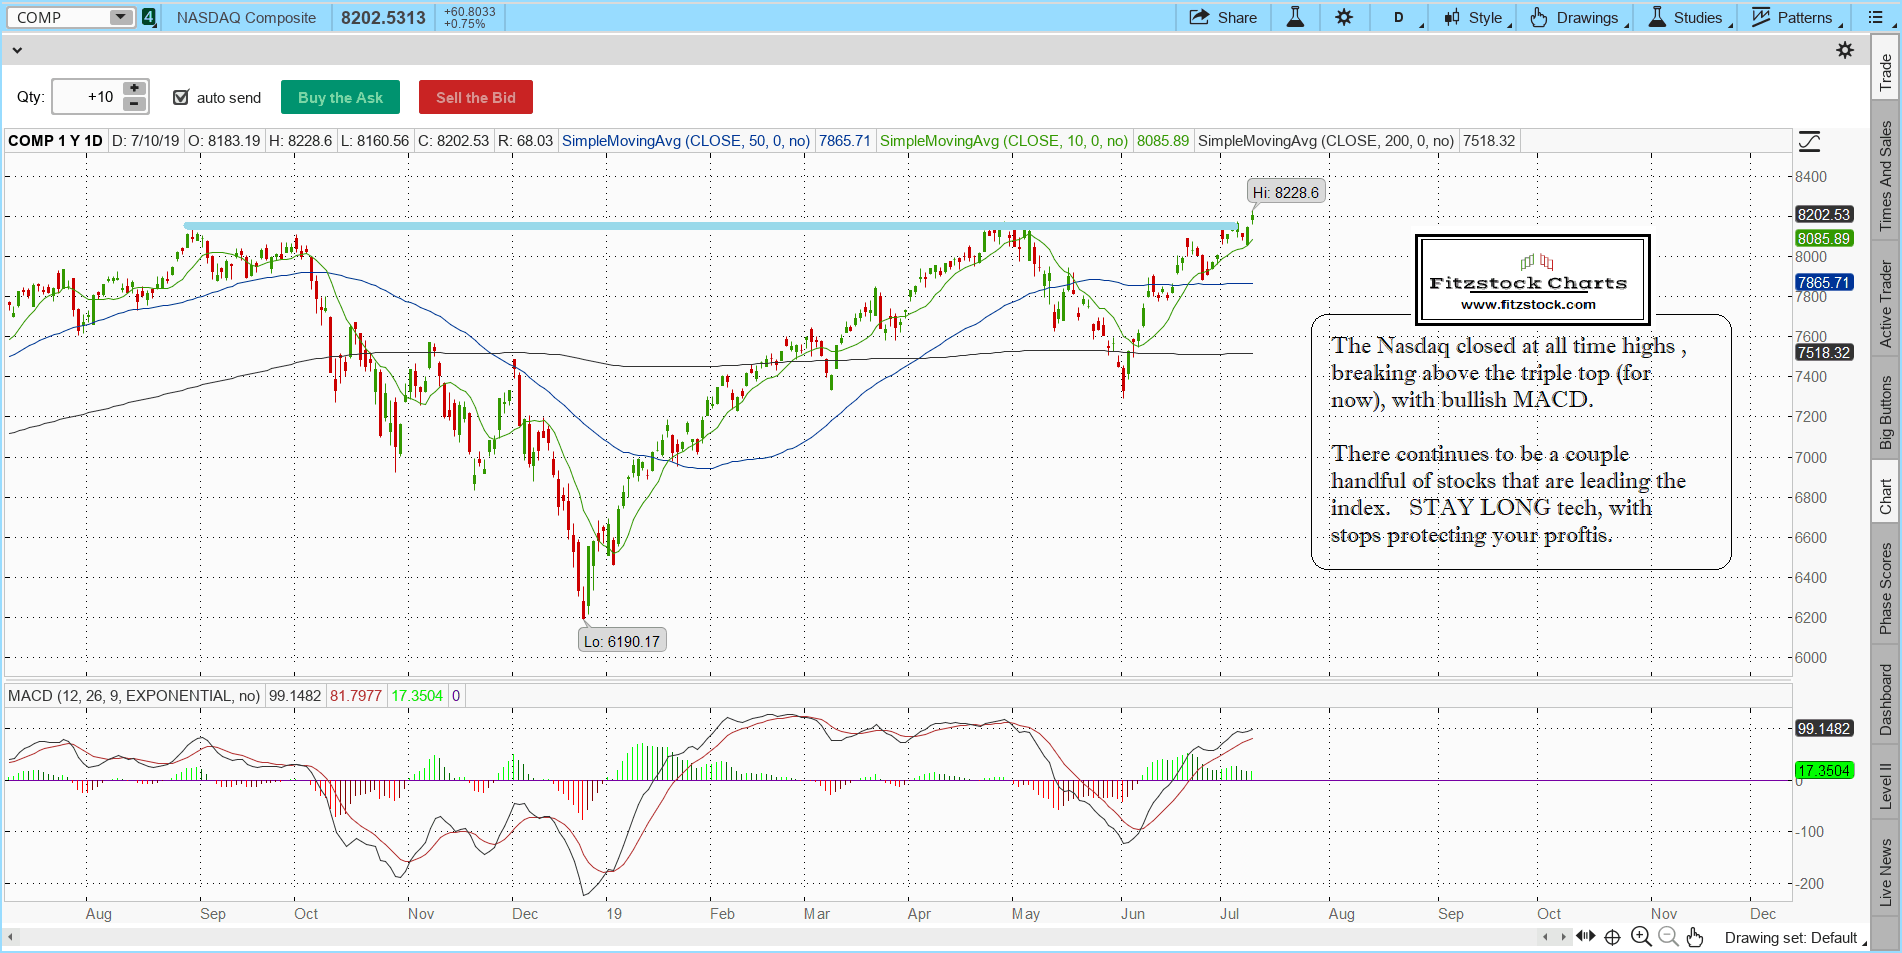This screenshot has width=1902, height=953.
Task: Click the crosshair cursor icon
Action: (1612, 937)
